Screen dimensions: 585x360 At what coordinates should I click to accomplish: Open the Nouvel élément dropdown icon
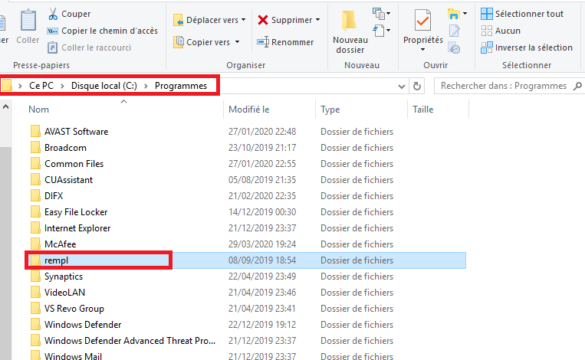tap(381, 14)
